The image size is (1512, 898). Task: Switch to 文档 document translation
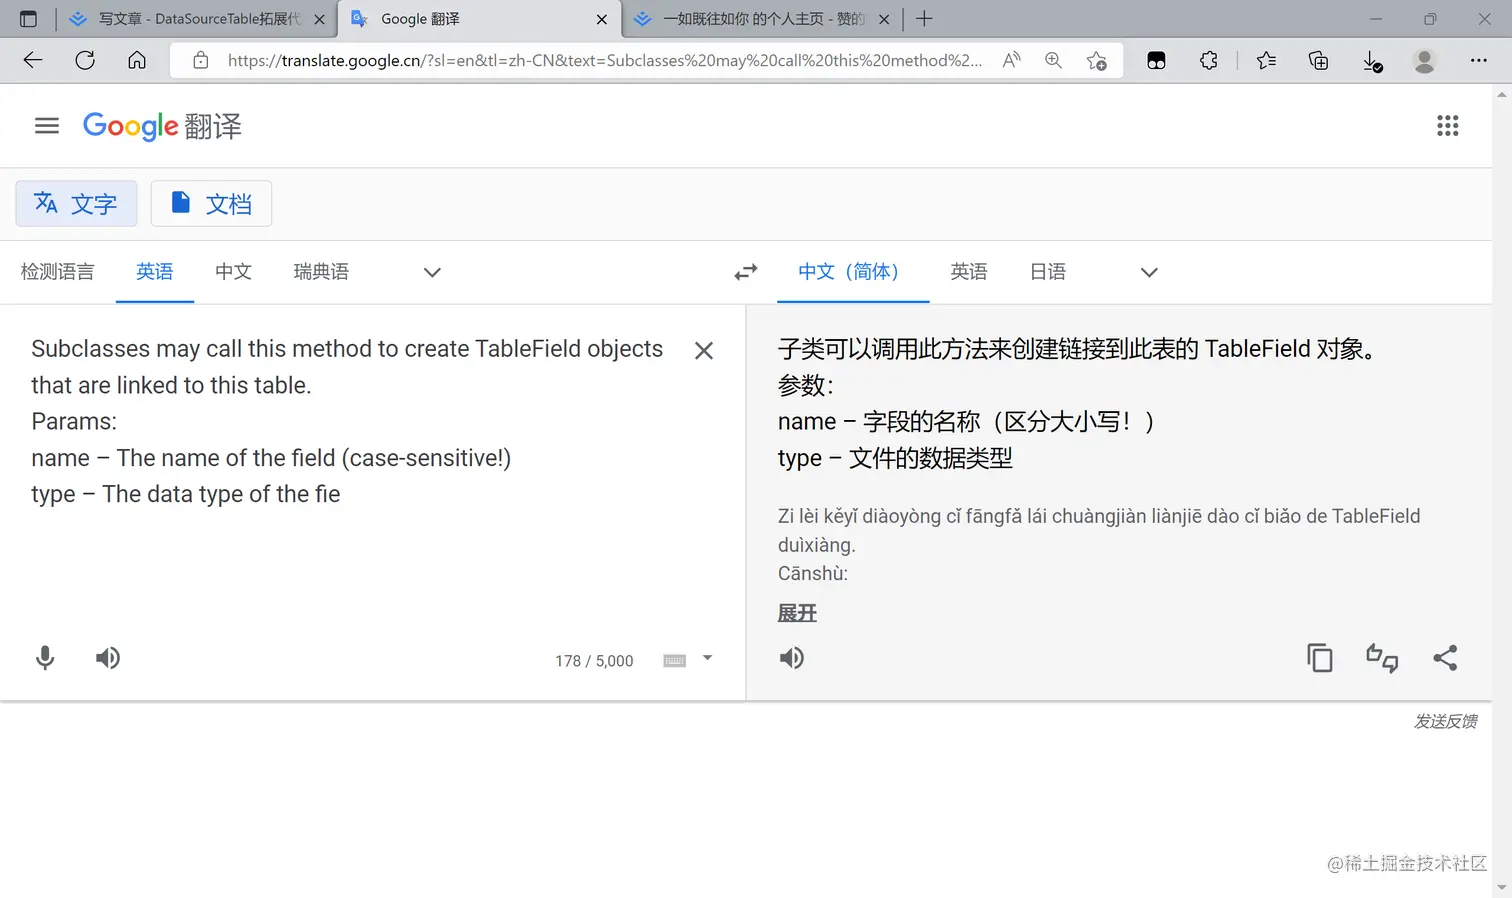(211, 204)
